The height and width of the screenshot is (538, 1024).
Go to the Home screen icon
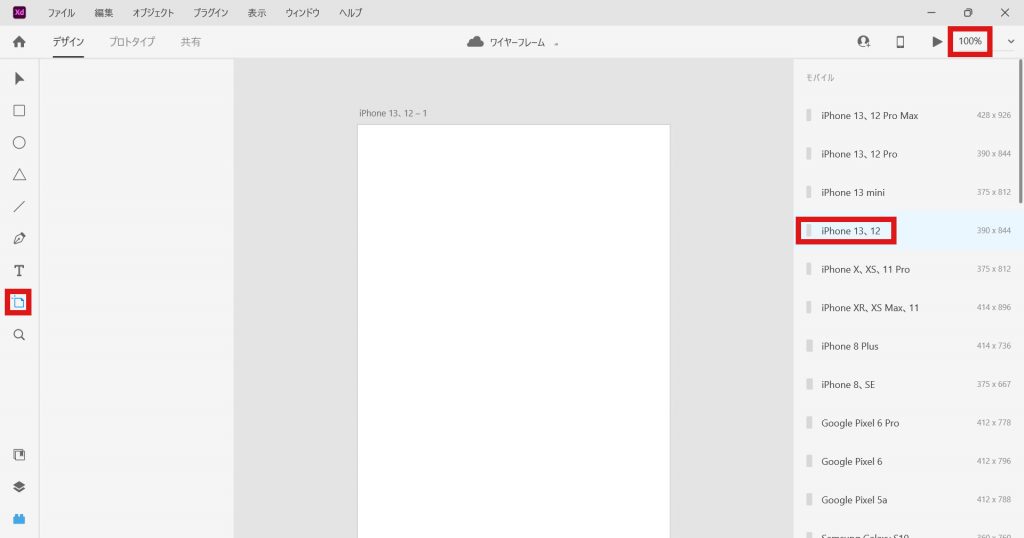click(19, 42)
